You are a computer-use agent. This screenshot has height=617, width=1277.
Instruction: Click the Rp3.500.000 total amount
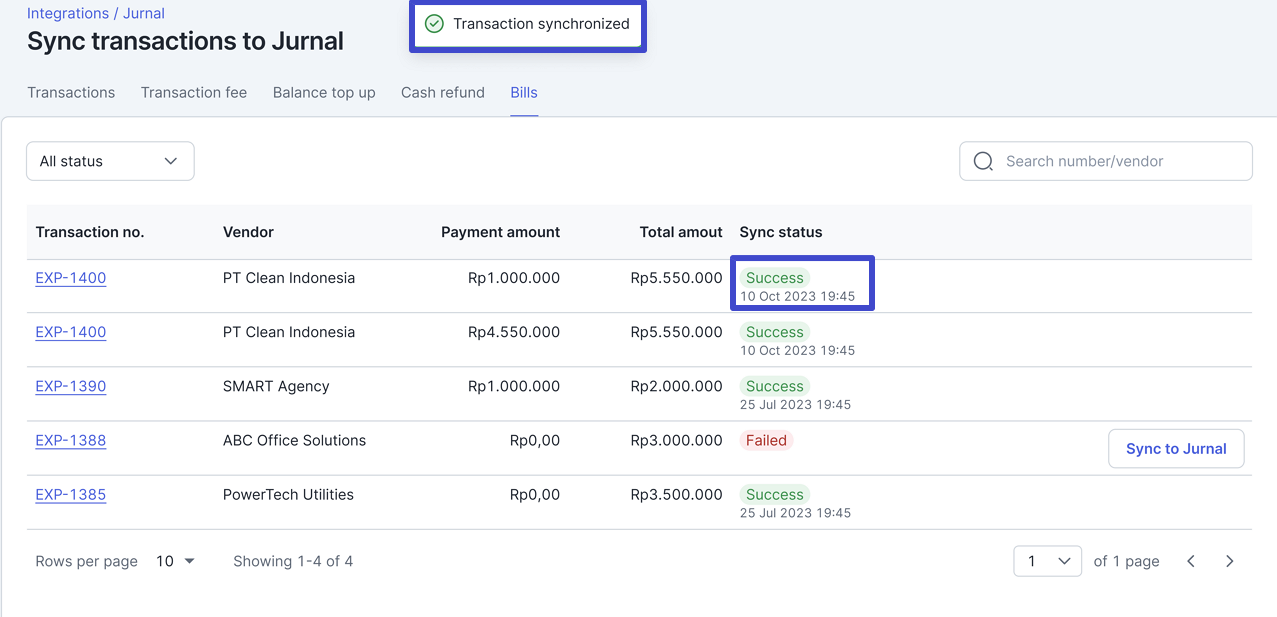tap(676, 494)
